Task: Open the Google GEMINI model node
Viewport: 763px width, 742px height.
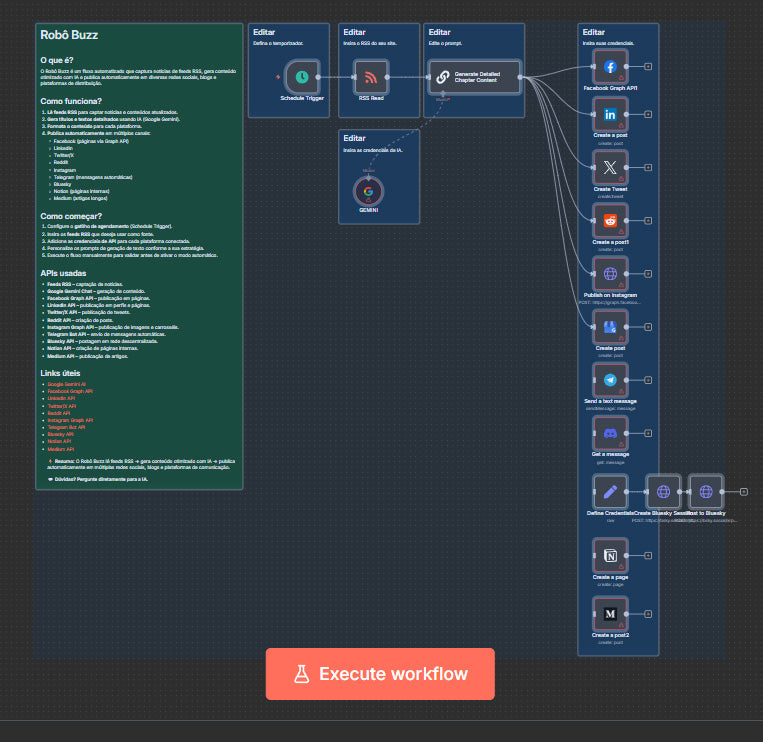Action: 368,191
